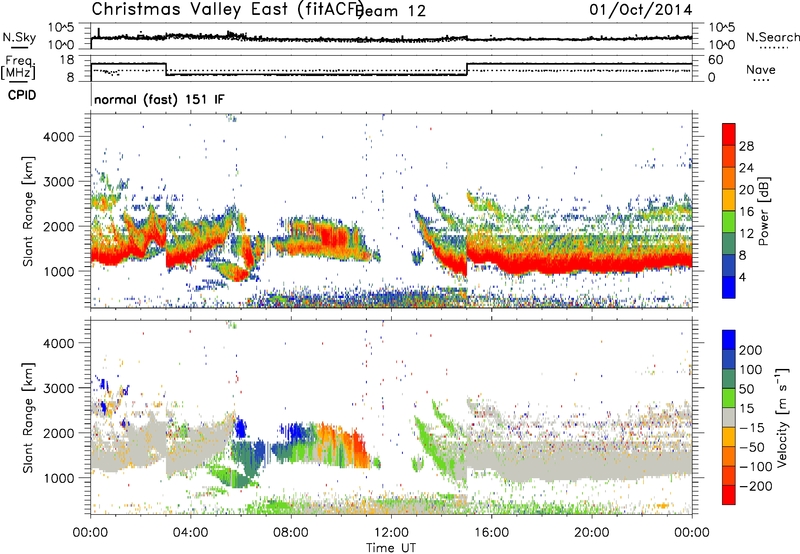This screenshot has height=554, width=800.
Task: Click the 'CPID' label
Action: [22, 95]
